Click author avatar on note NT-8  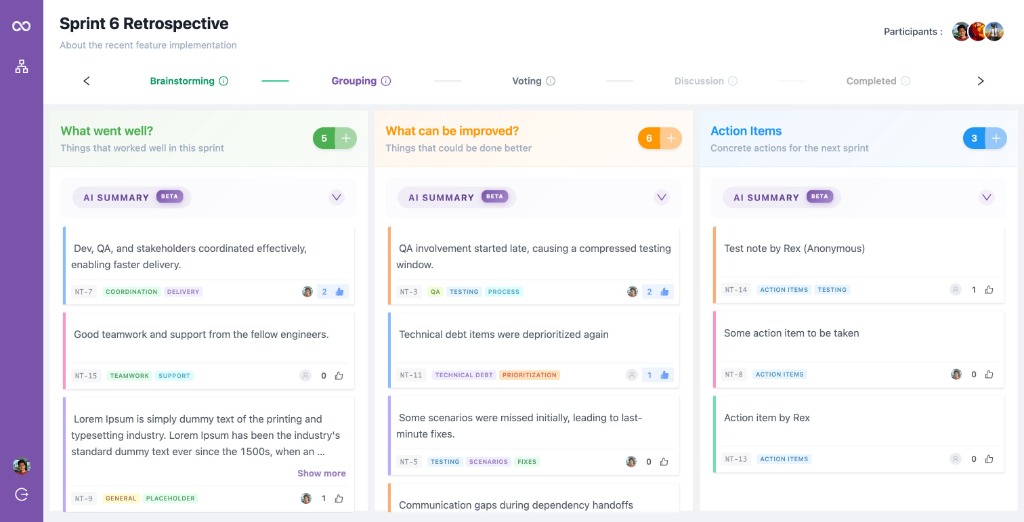tap(956, 374)
